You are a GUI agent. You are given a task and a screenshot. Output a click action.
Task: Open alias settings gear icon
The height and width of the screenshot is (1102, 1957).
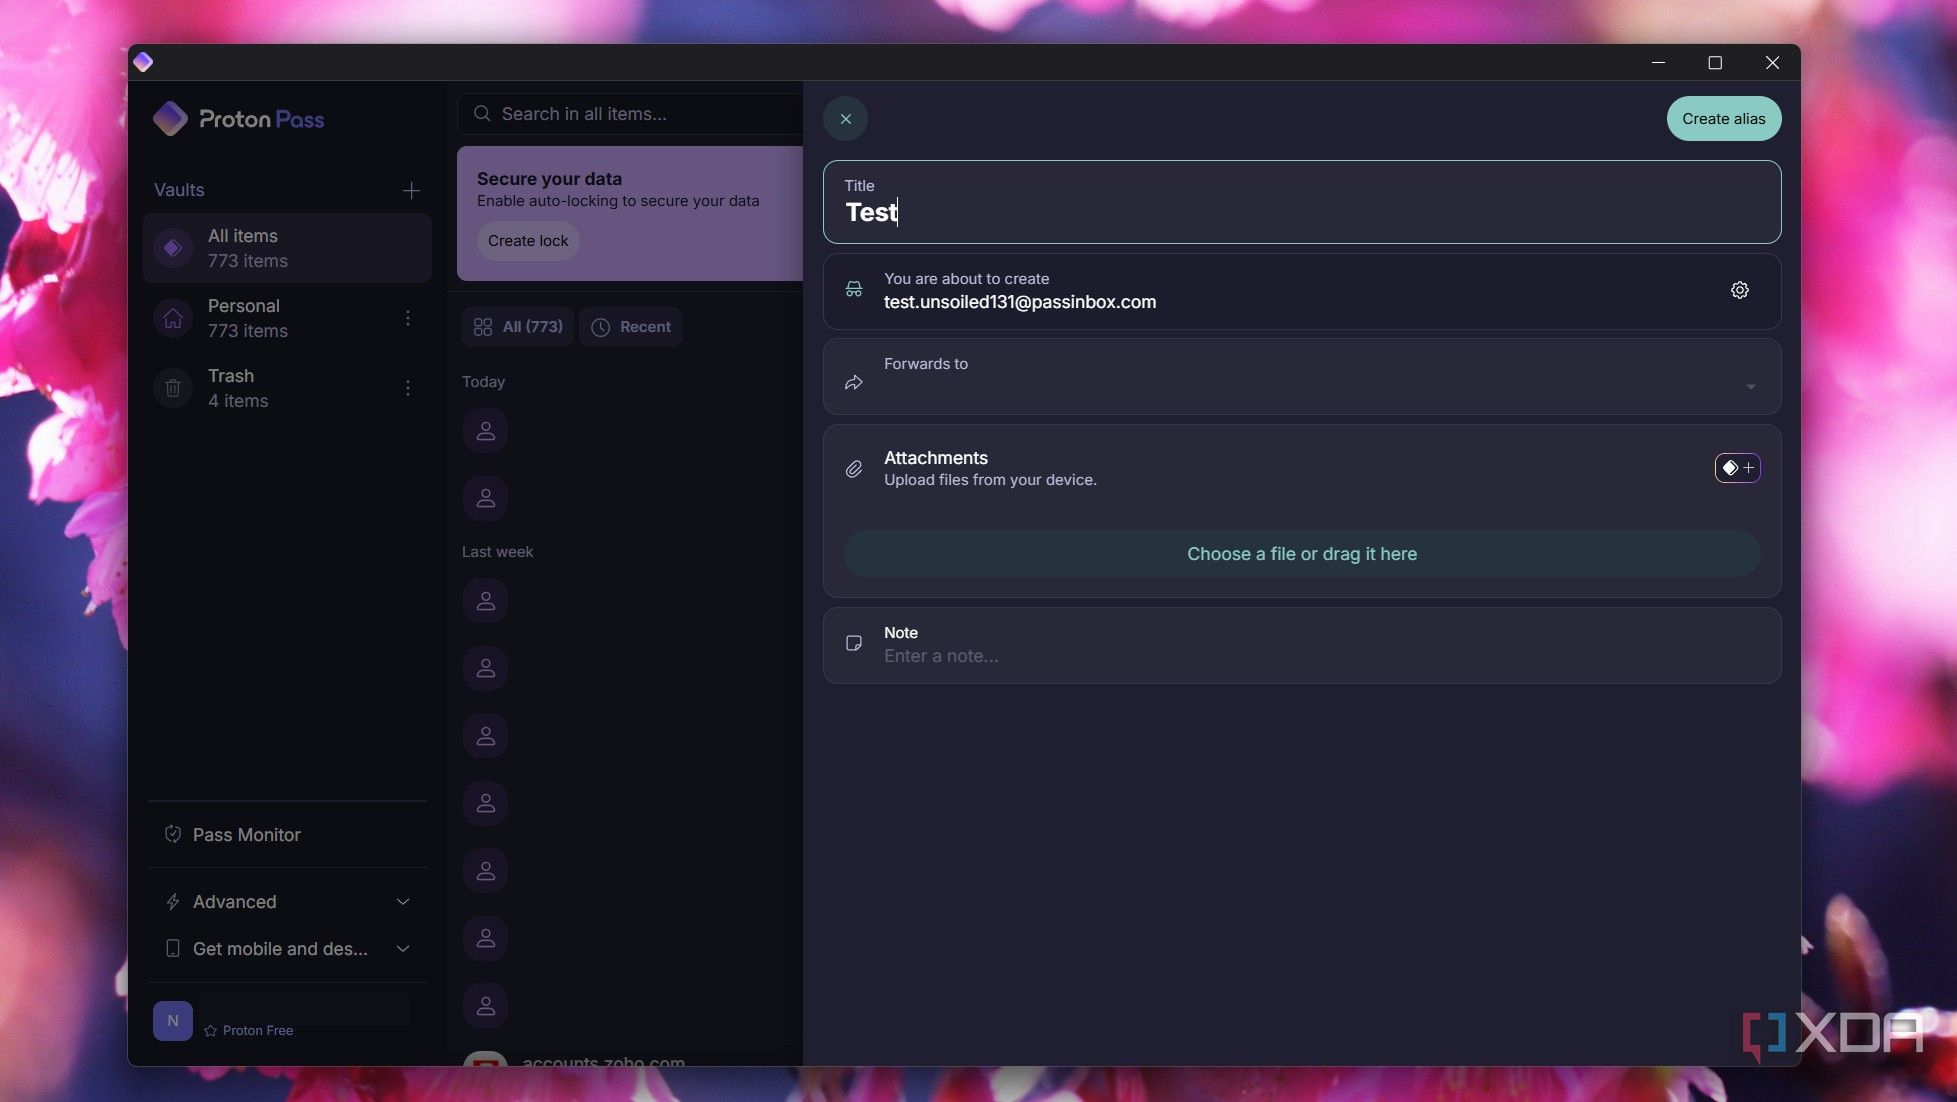[1739, 290]
